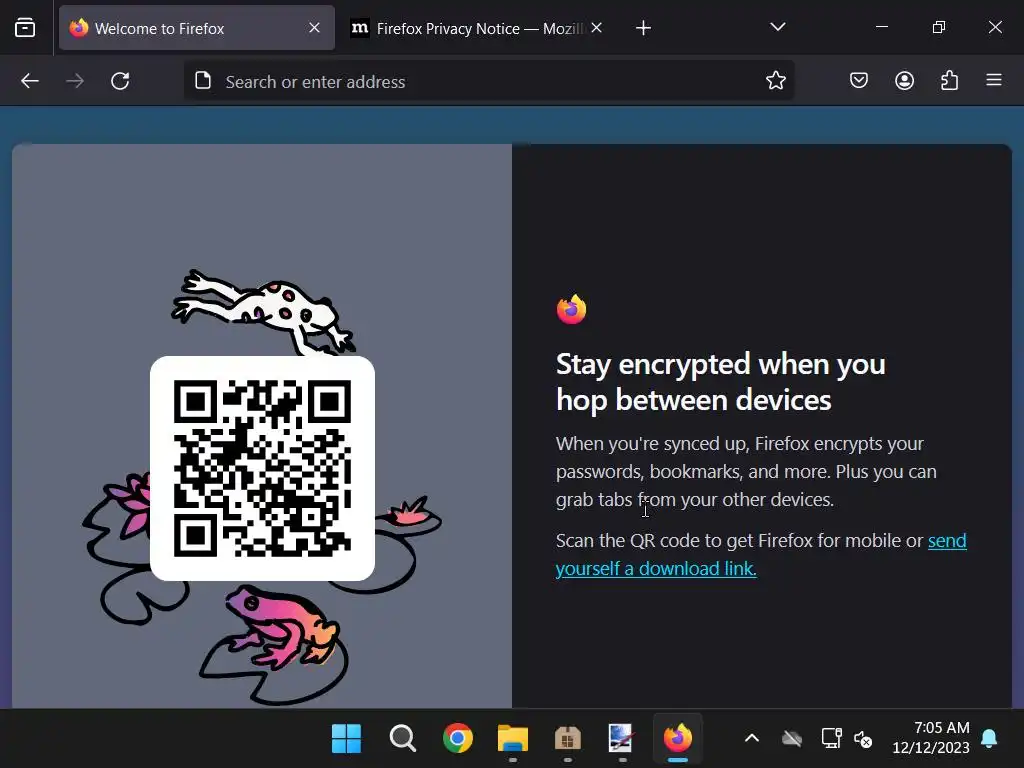Click the page identity icon in the address bar
This screenshot has width=1024, height=768.
[x=203, y=81]
